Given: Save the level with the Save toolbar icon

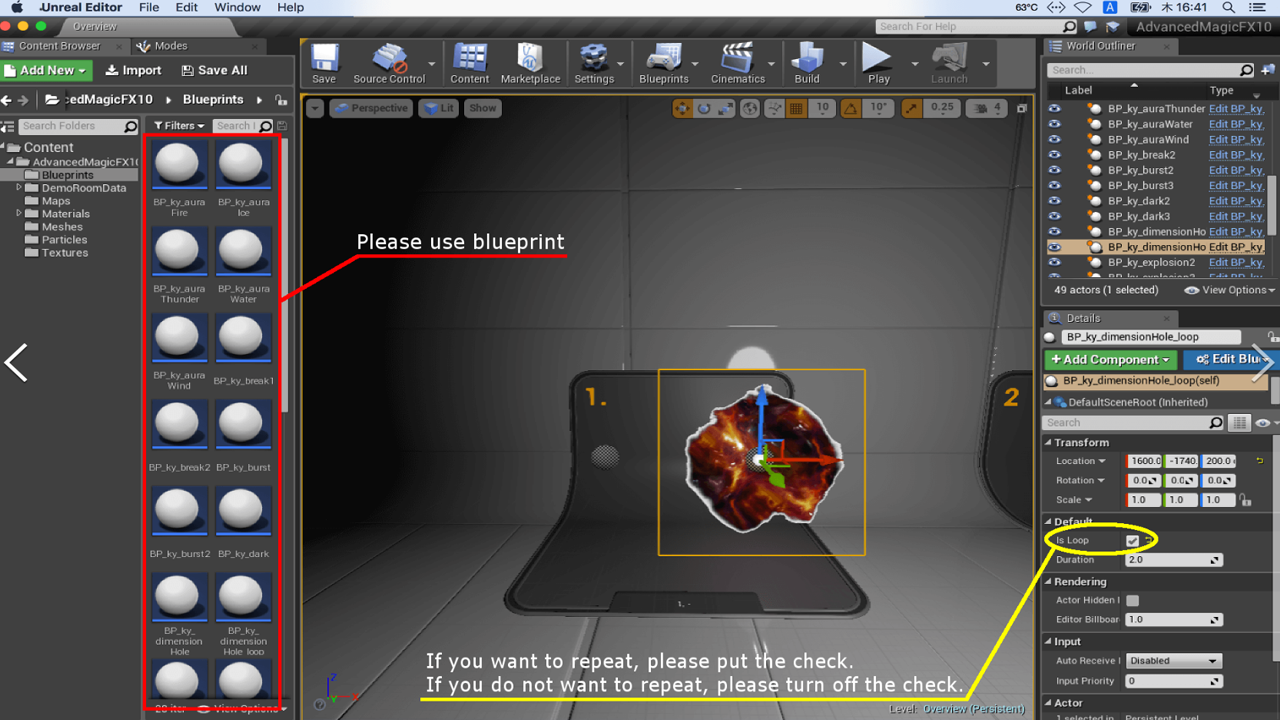Looking at the screenshot, I should (x=324, y=63).
